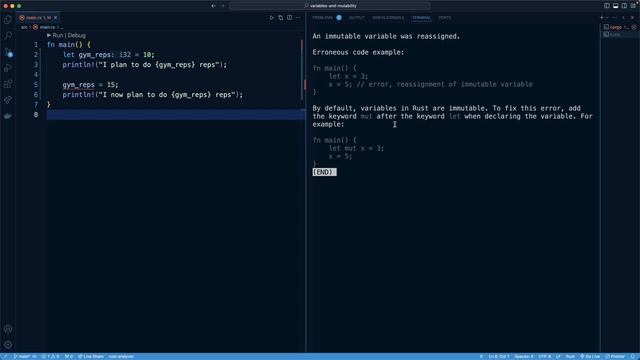Split the editor right
This screenshot has height=360, width=640.
point(289,18)
